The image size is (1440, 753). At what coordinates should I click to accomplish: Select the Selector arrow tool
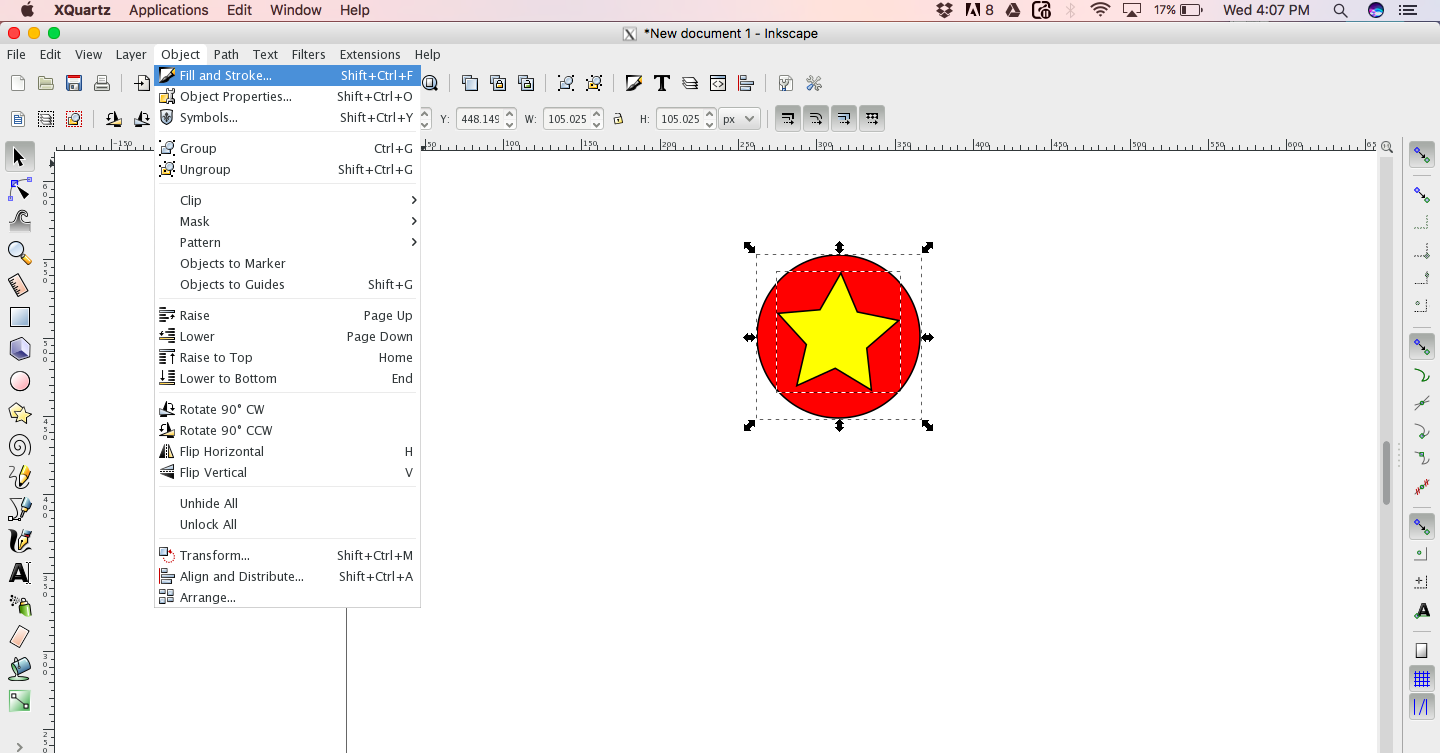click(x=19, y=157)
